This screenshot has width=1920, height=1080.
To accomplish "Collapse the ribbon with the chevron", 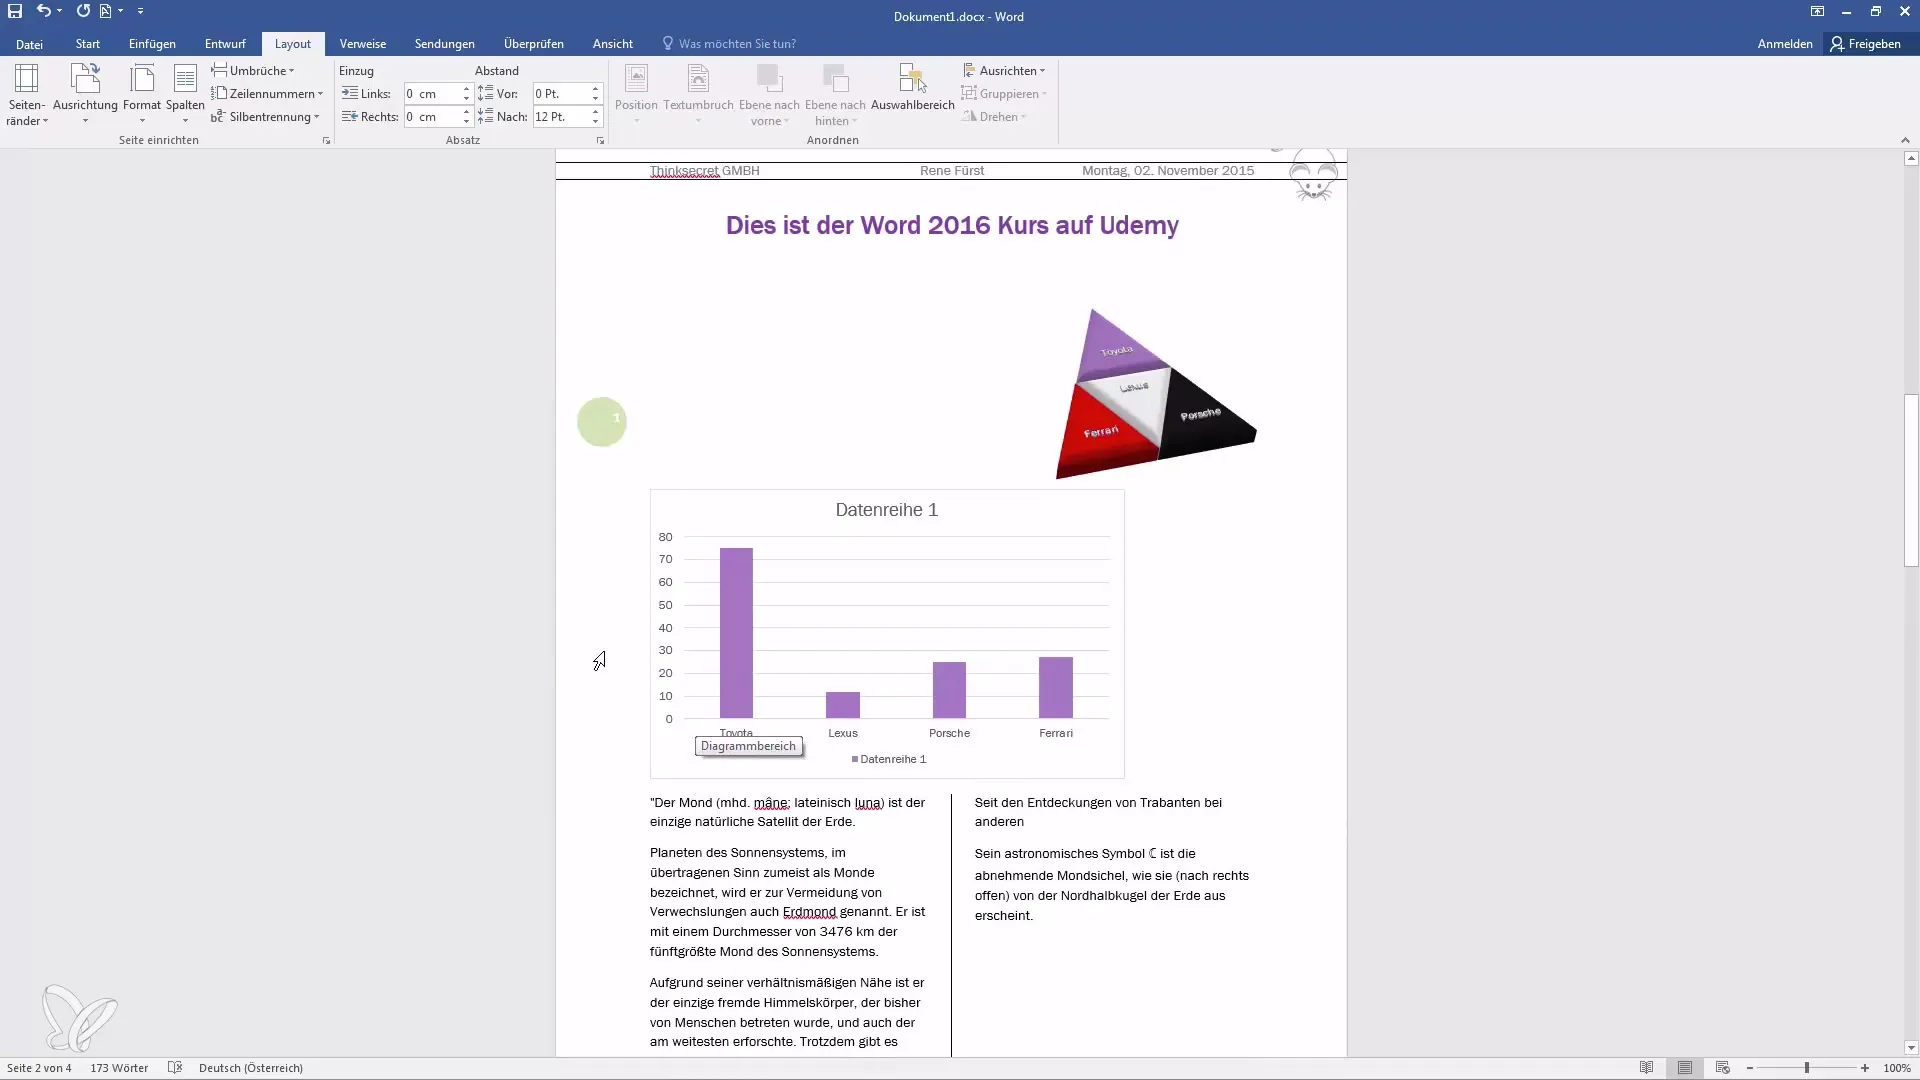I will tap(1904, 141).
